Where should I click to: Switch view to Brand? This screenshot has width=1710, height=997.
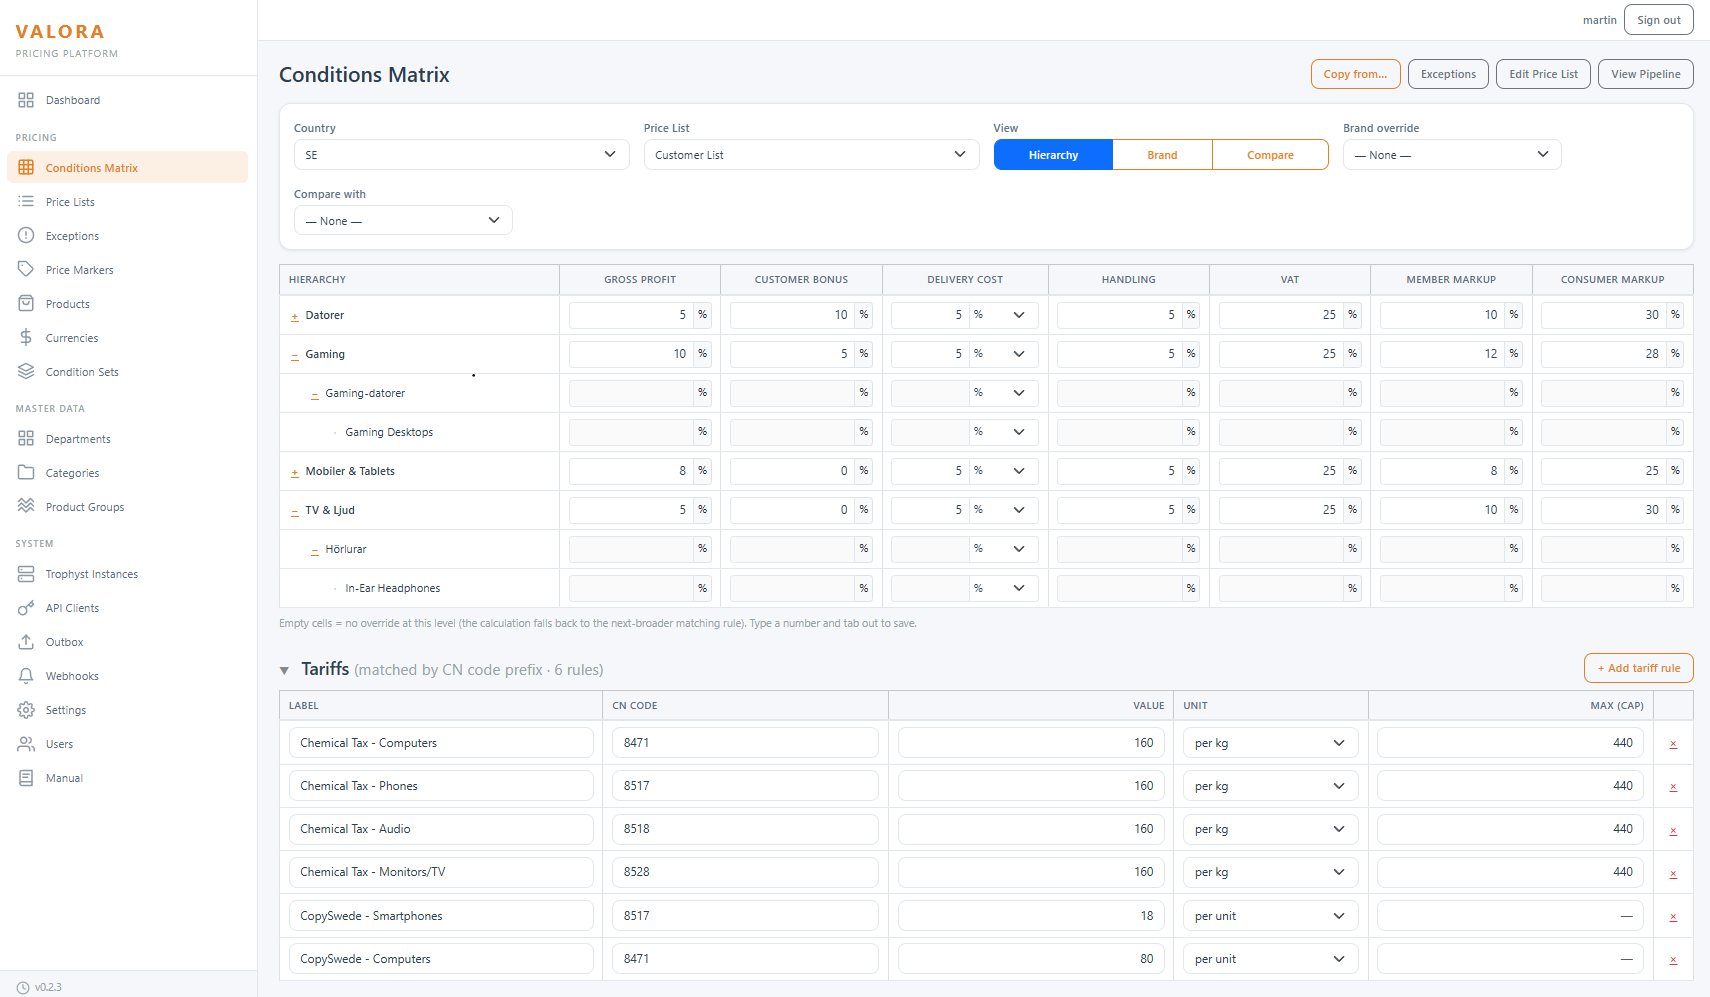1162,155
